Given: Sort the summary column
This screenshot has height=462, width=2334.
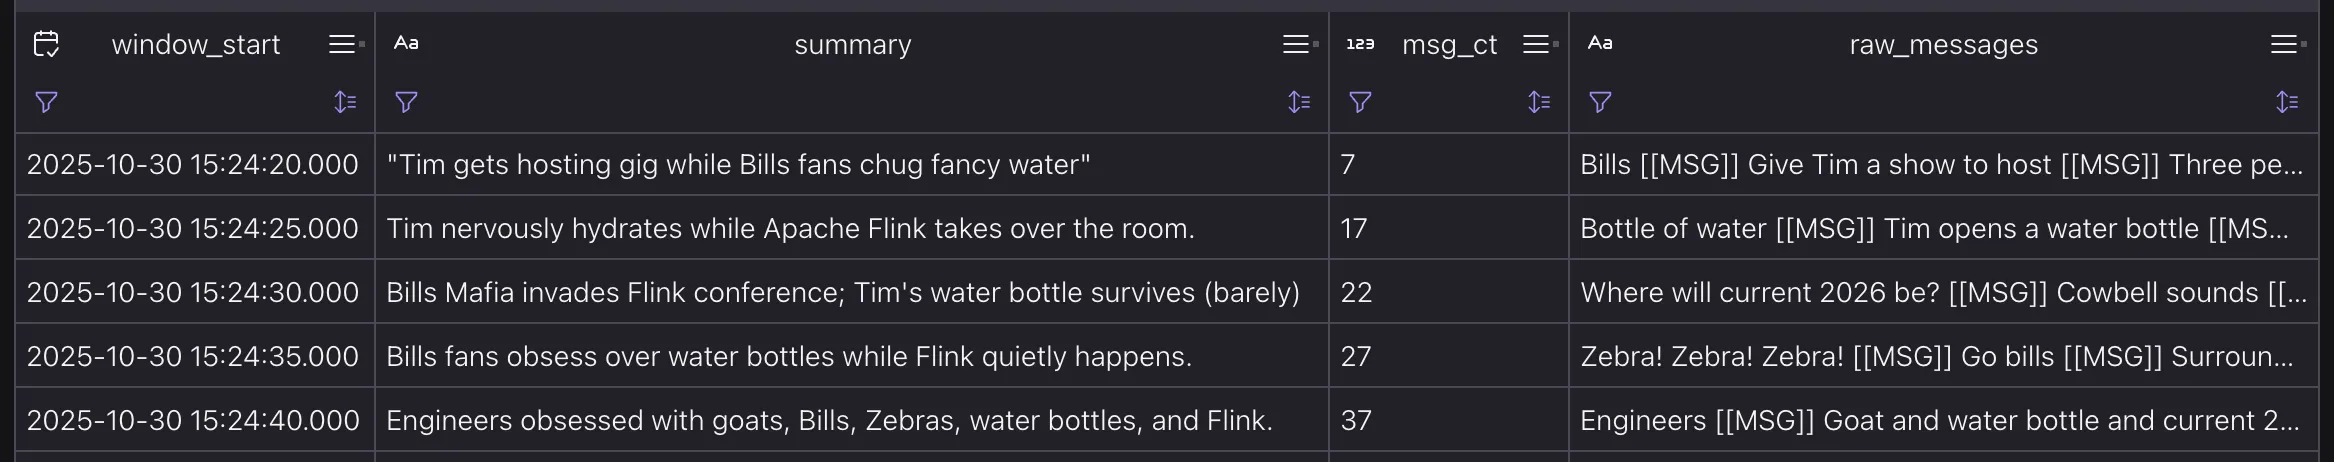Looking at the screenshot, I should [1299, 102].
